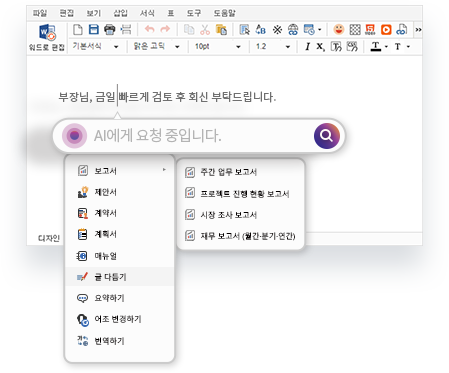
Task: Paste from clipboard icon
Action: pyautogui.click(x=221, y=30)
